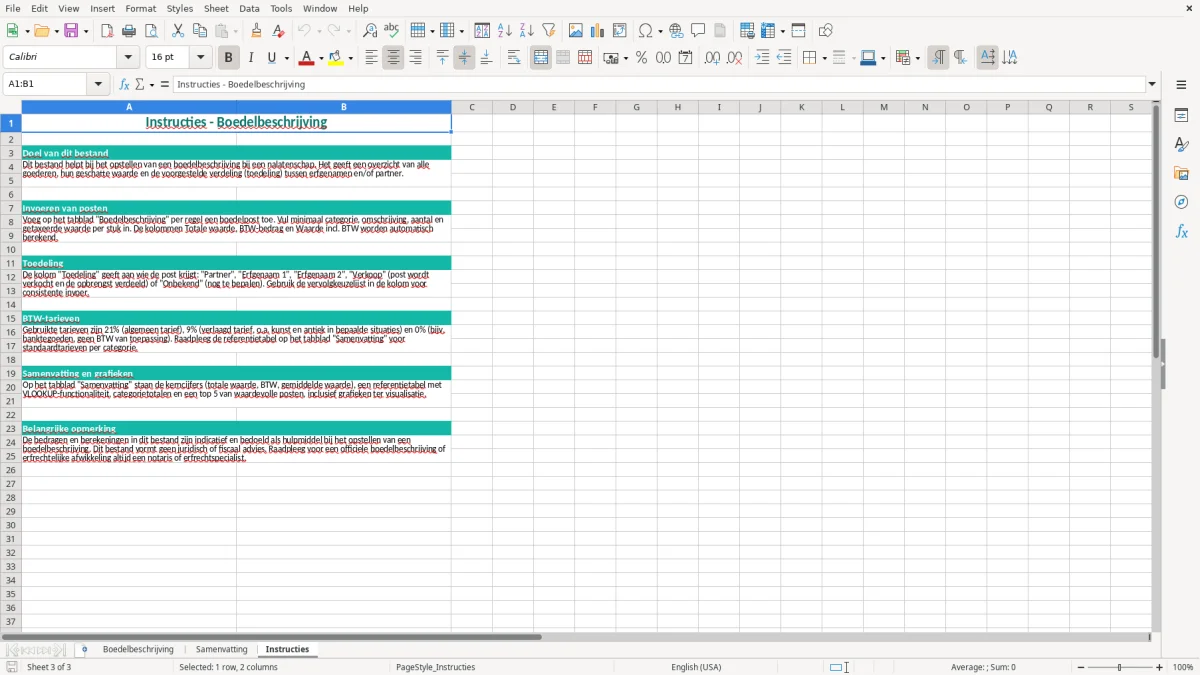Activate Clone Formatting paintbrush
The width and height of the screenshot is (1200, 675).
tap(257, 31)
